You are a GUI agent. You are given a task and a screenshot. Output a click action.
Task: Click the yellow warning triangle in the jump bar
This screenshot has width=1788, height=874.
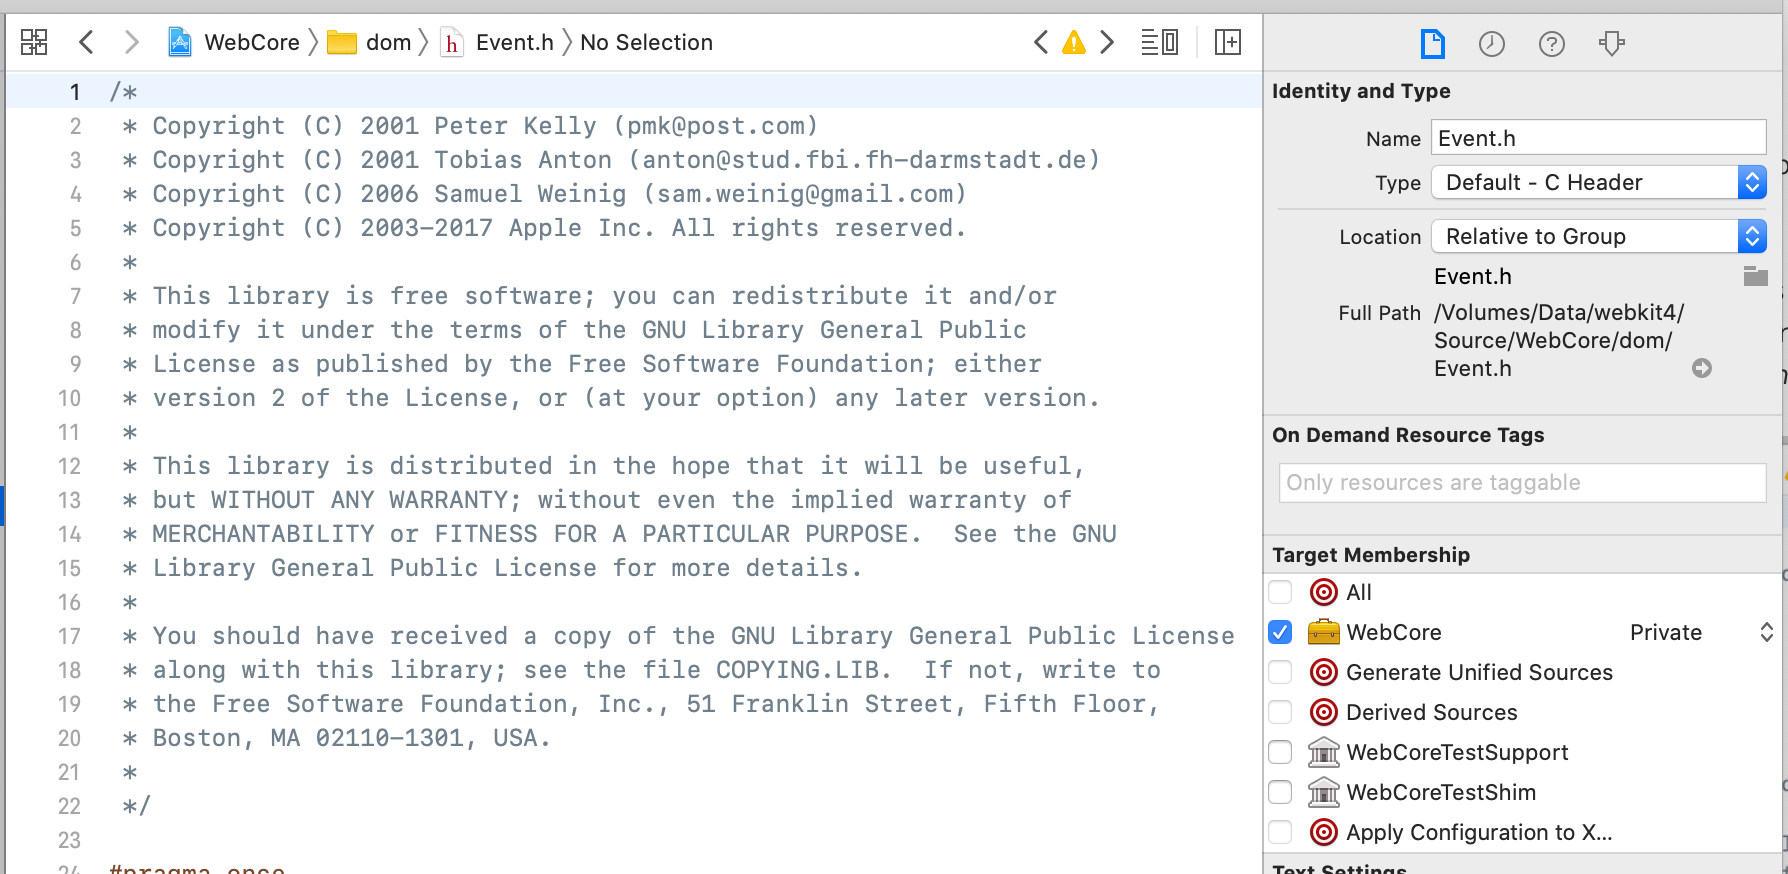(1073, 42)
